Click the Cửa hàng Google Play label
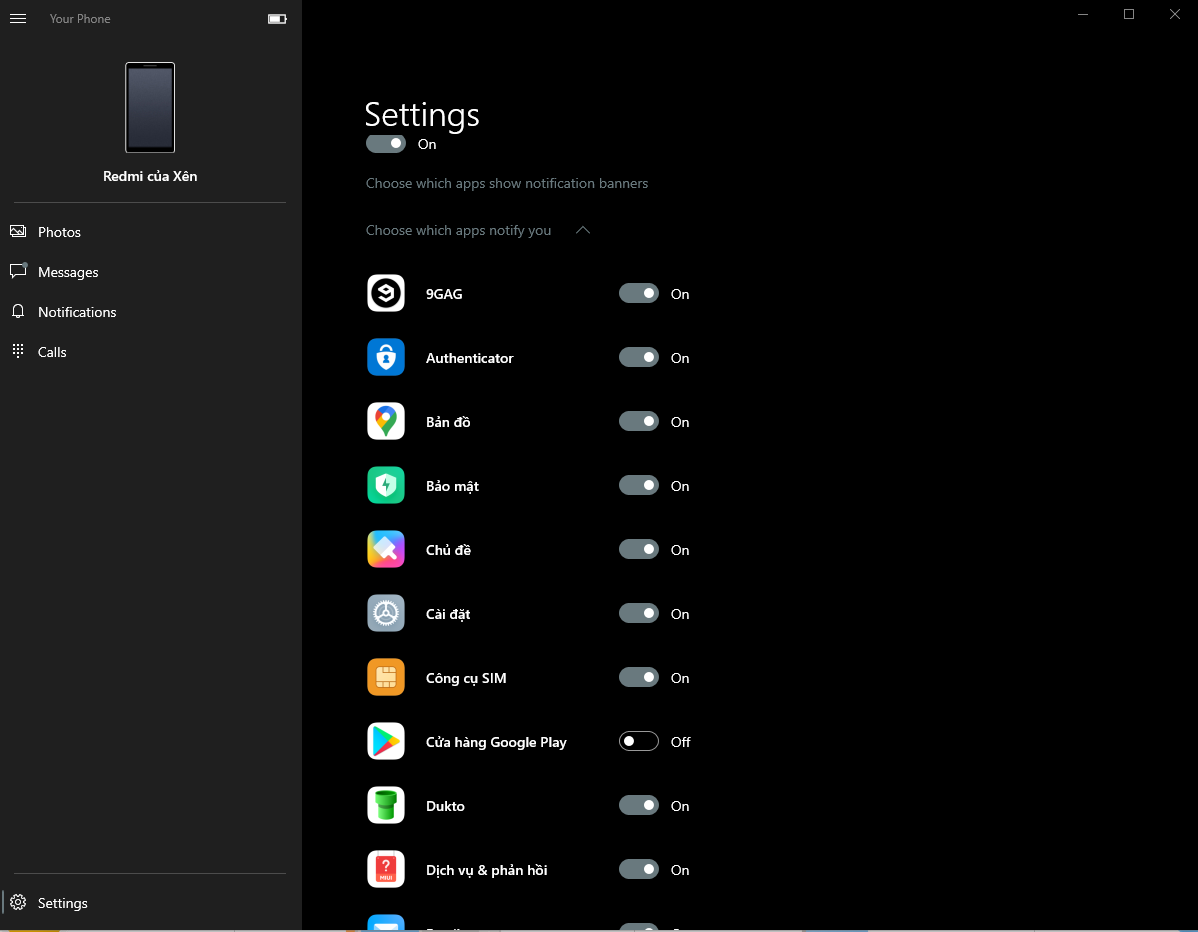Screen dimensions: 1198x932 [496, 743]
